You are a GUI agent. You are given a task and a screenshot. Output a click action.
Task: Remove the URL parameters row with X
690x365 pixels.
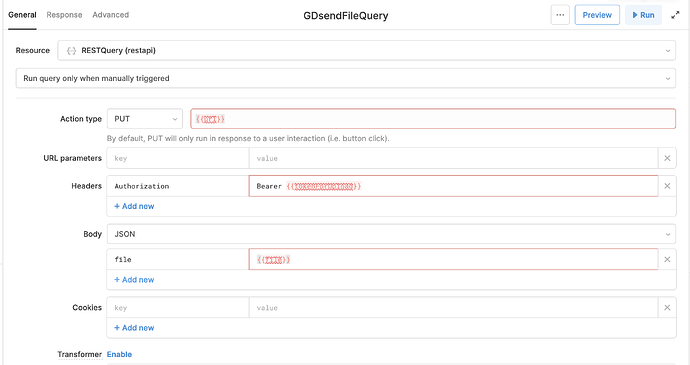pyautogui.click(x=667, y=158)
